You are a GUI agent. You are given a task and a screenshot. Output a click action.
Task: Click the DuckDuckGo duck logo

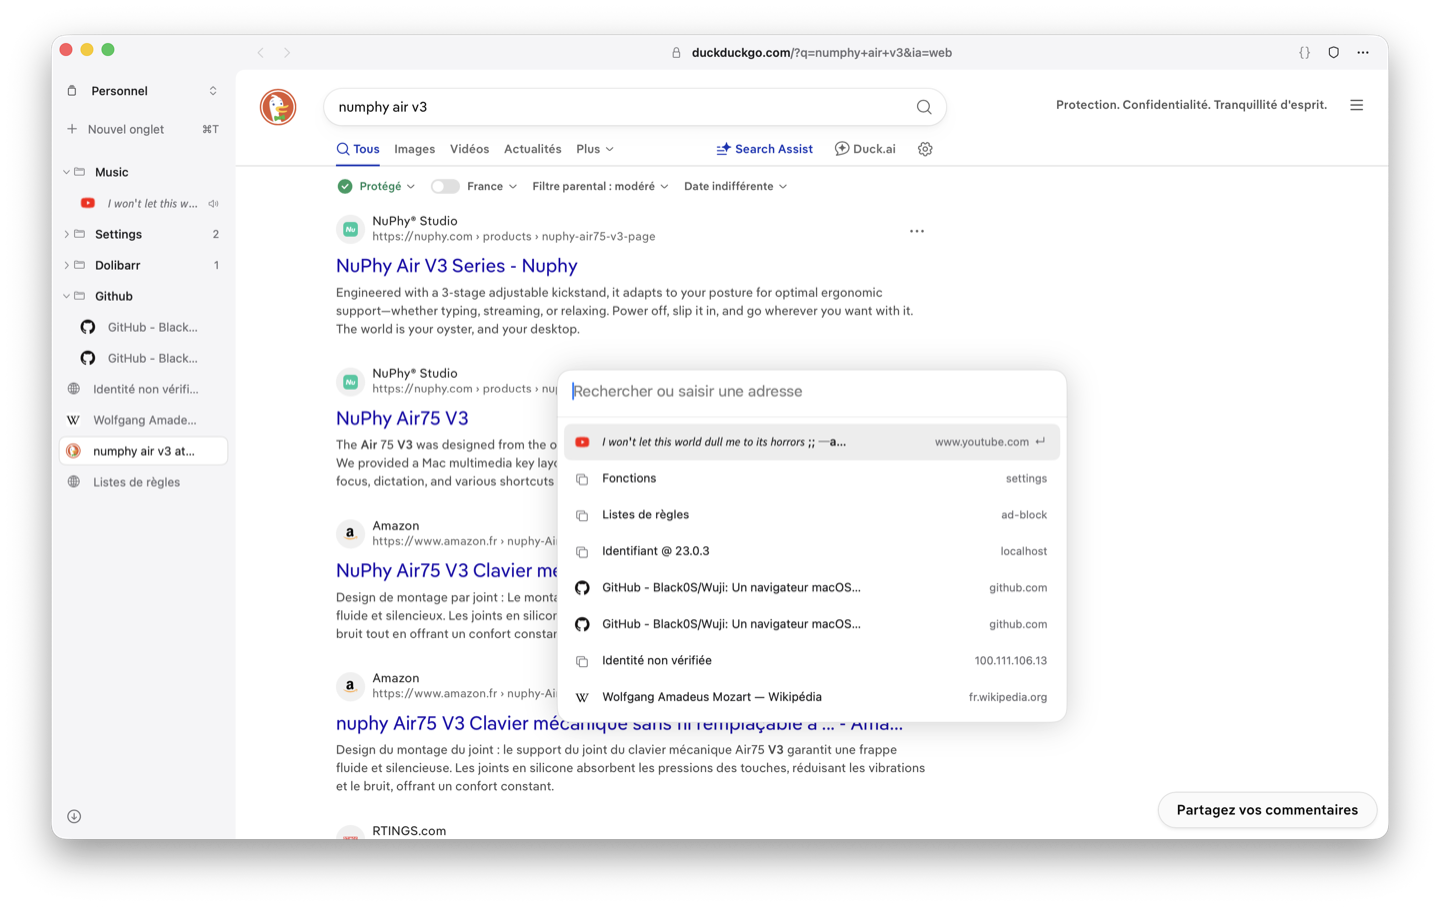click(278, 107)
